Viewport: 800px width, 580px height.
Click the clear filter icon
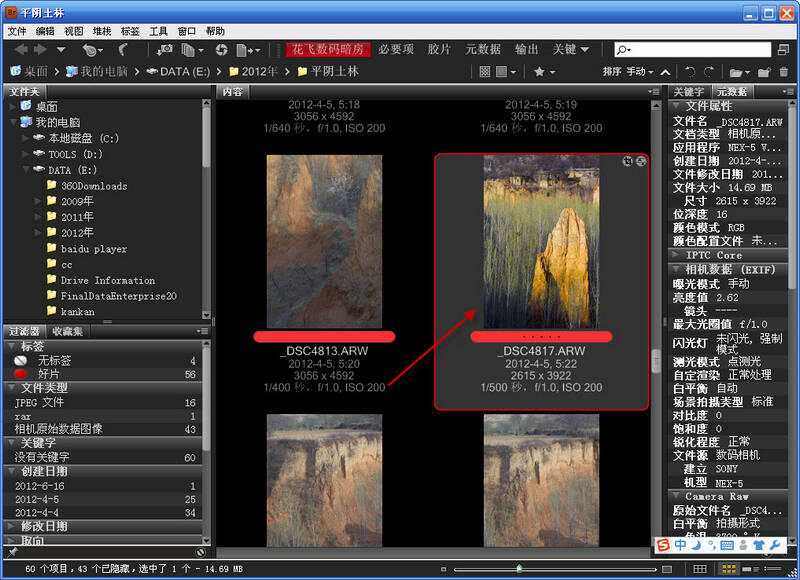200,552
